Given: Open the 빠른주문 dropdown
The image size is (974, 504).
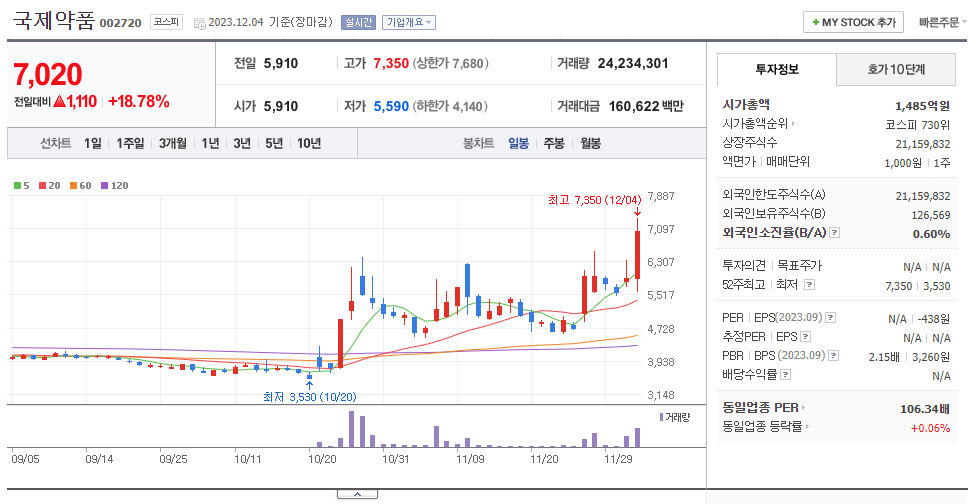Looking at the screenshot, I should coord(942,22).
